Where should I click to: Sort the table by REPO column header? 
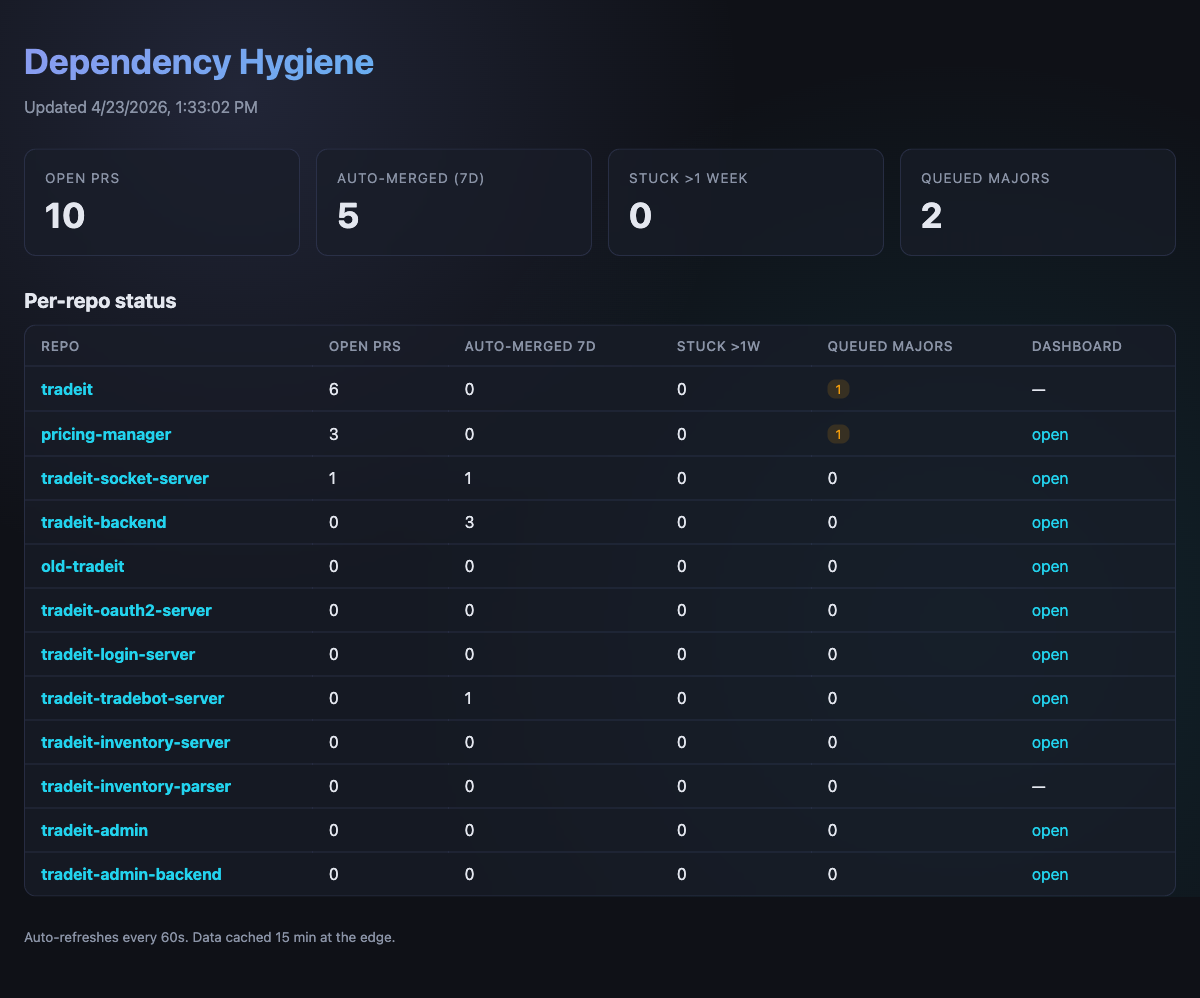click(x=59, y=346)
